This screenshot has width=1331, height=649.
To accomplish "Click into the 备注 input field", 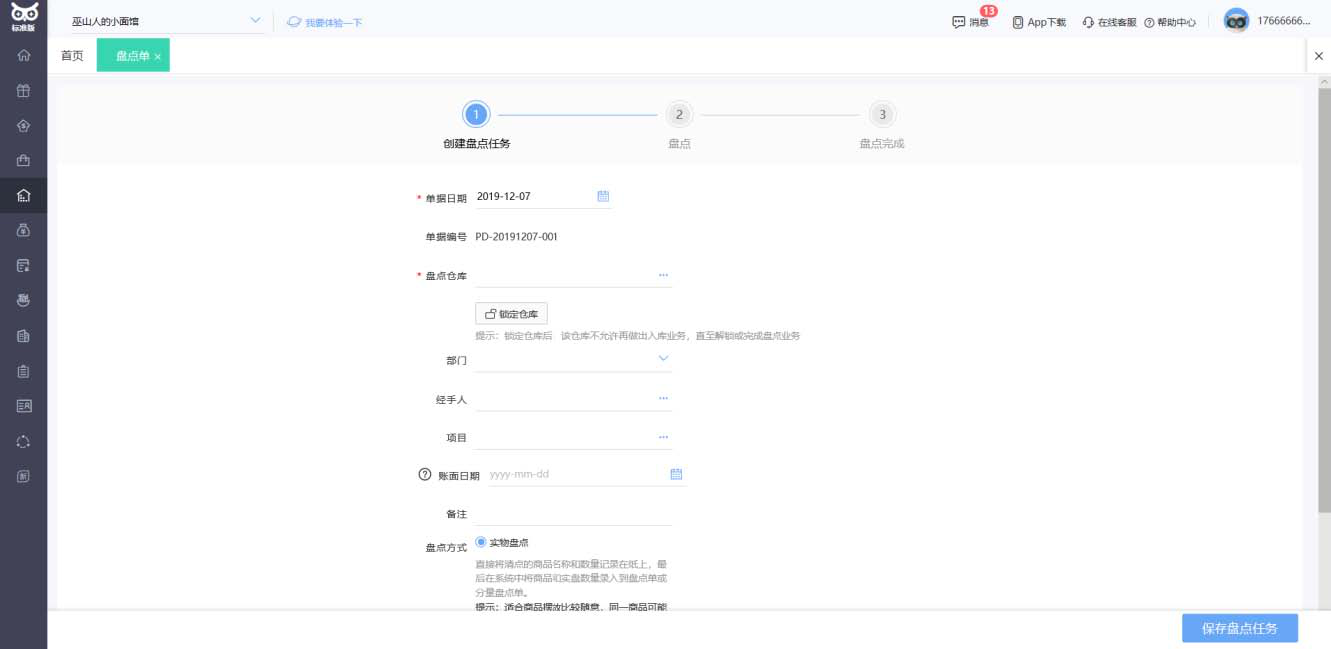I will click(573, 514).
